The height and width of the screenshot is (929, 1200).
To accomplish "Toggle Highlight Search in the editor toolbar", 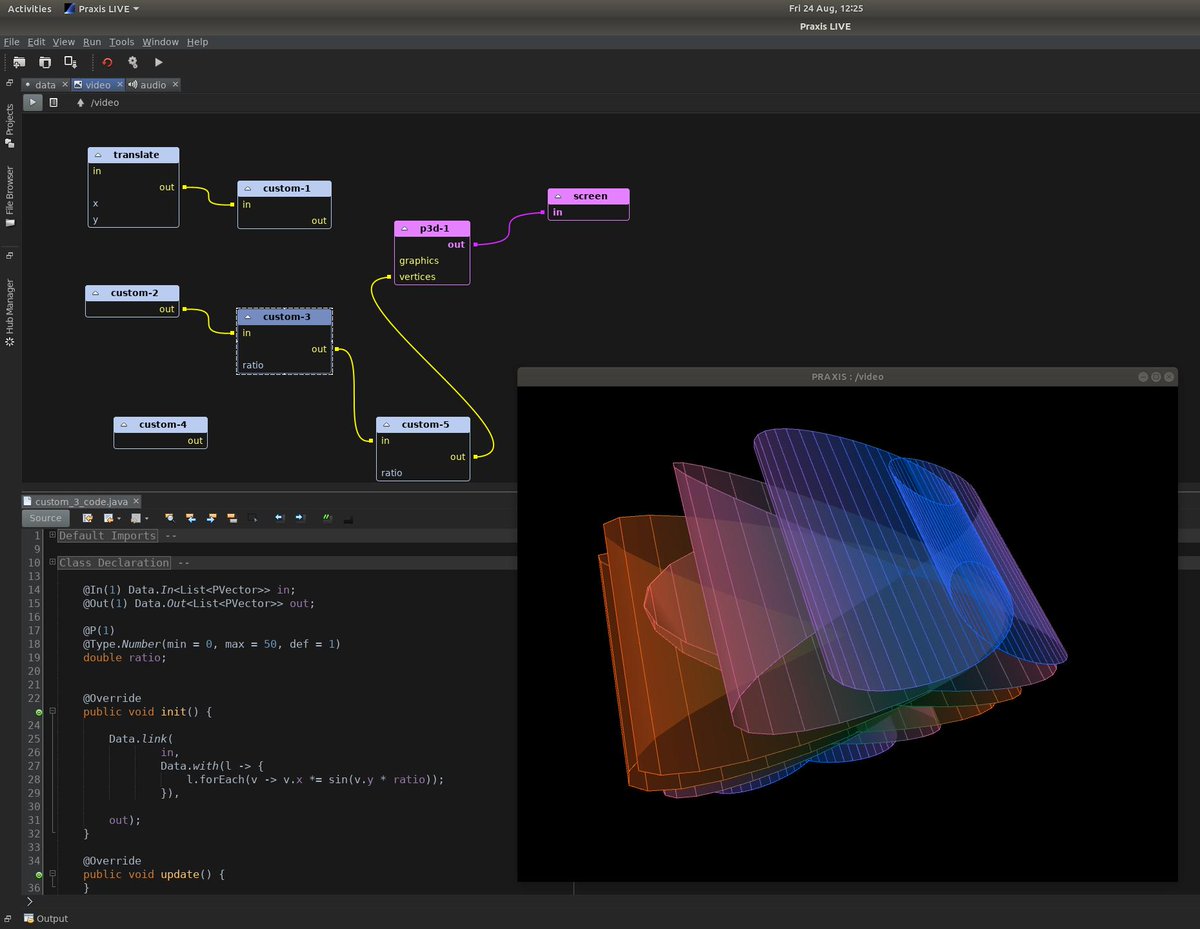I will coord(231,518).
